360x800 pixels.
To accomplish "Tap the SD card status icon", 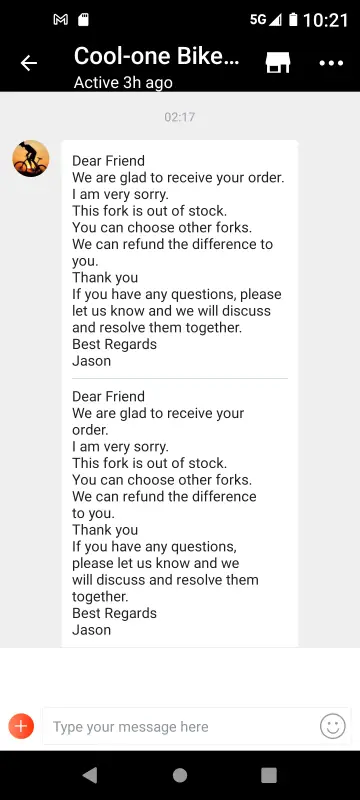I will tap(83, 20).
